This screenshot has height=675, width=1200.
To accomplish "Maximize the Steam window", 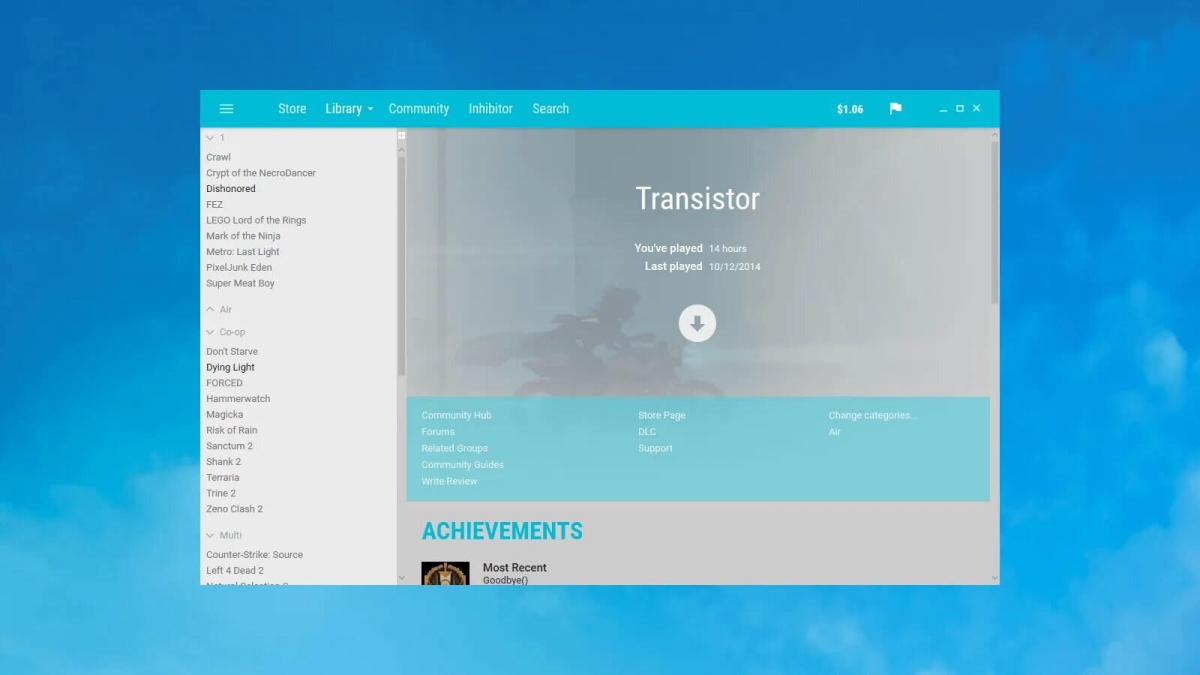I will click(x=960, y=108).
